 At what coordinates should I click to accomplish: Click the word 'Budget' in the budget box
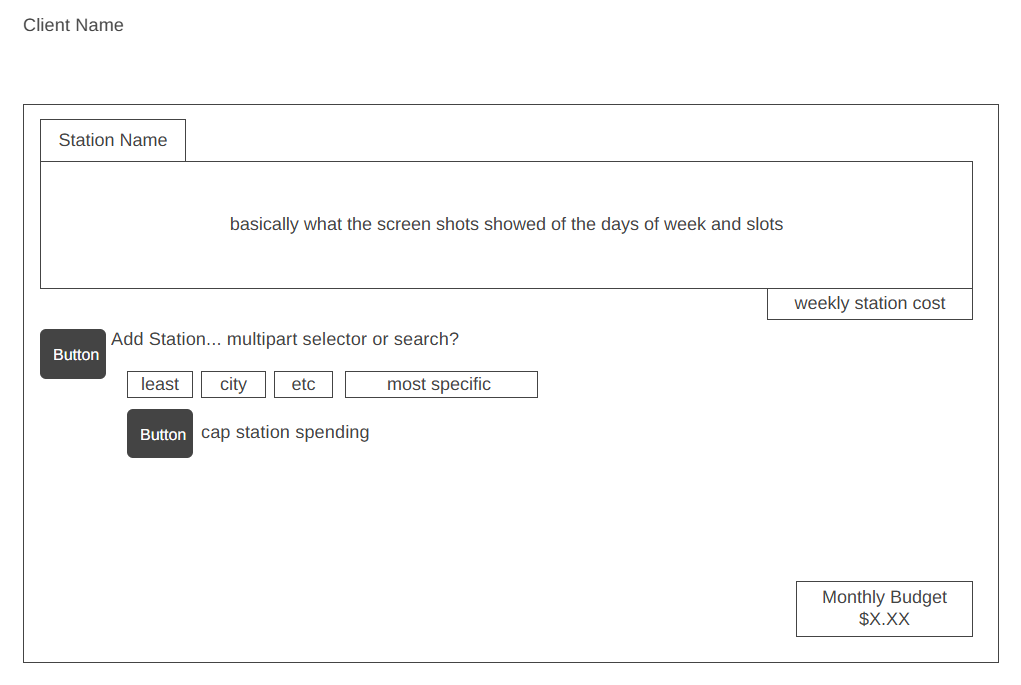(x=918, y=597)
